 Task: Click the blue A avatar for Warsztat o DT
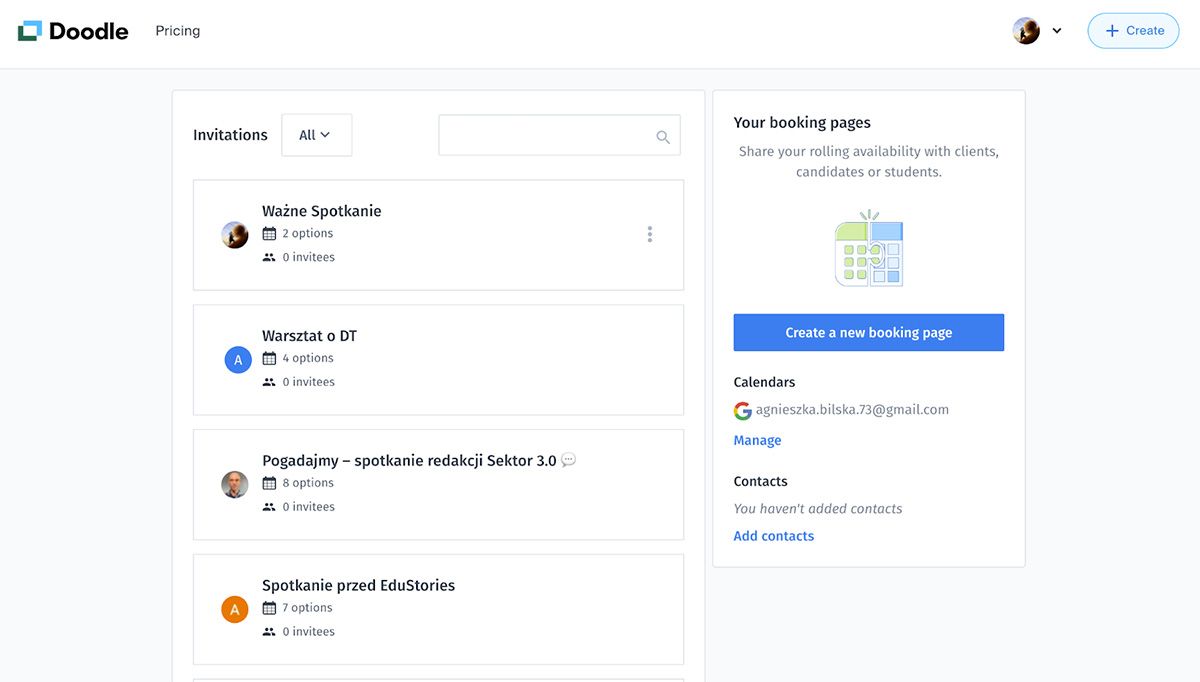click(238, 360)
